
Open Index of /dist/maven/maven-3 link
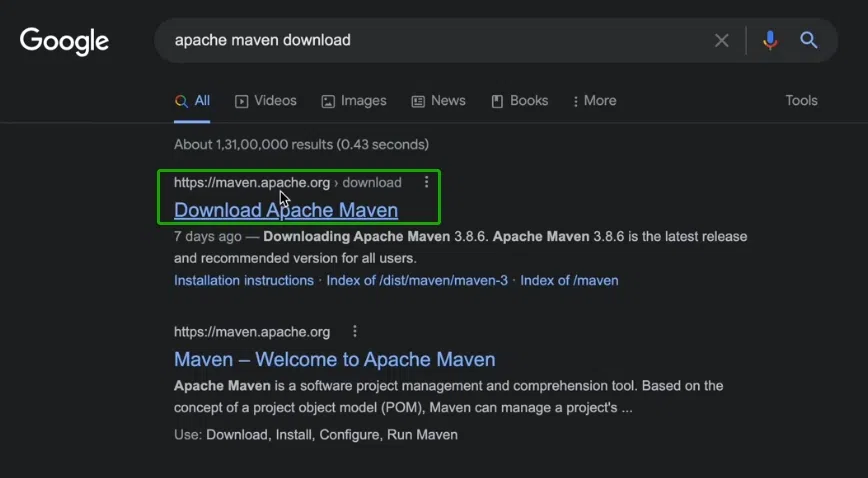(417, 280)
